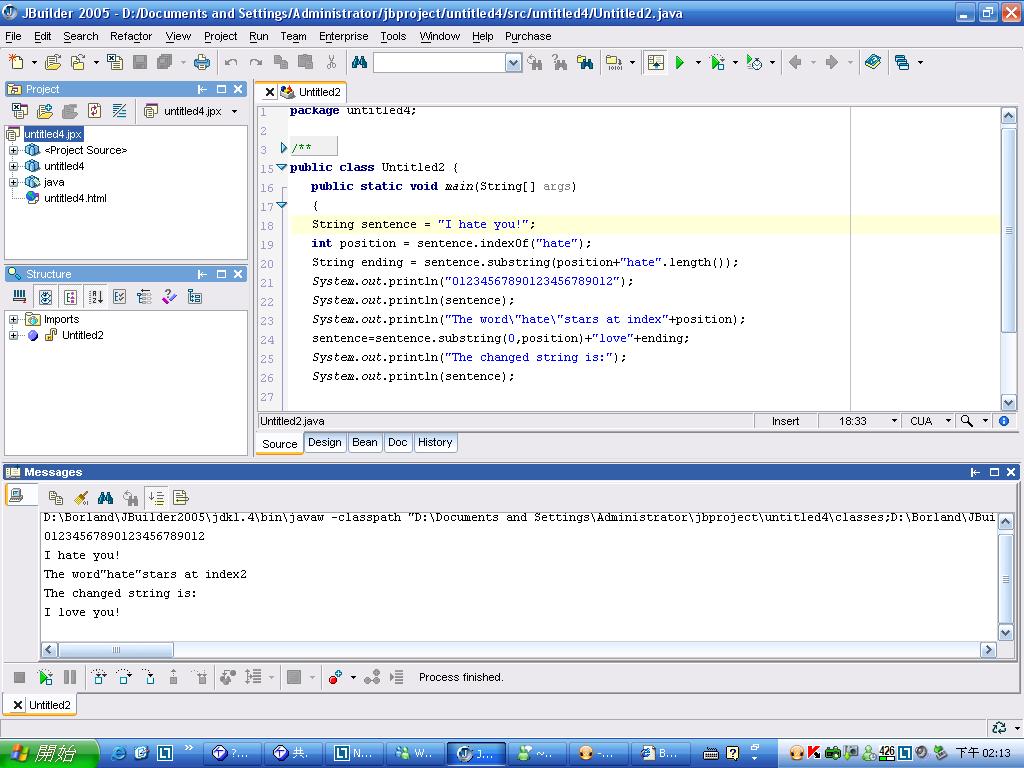
Task: Click the Back navigation arrow icon
Action: click(795, 62)
